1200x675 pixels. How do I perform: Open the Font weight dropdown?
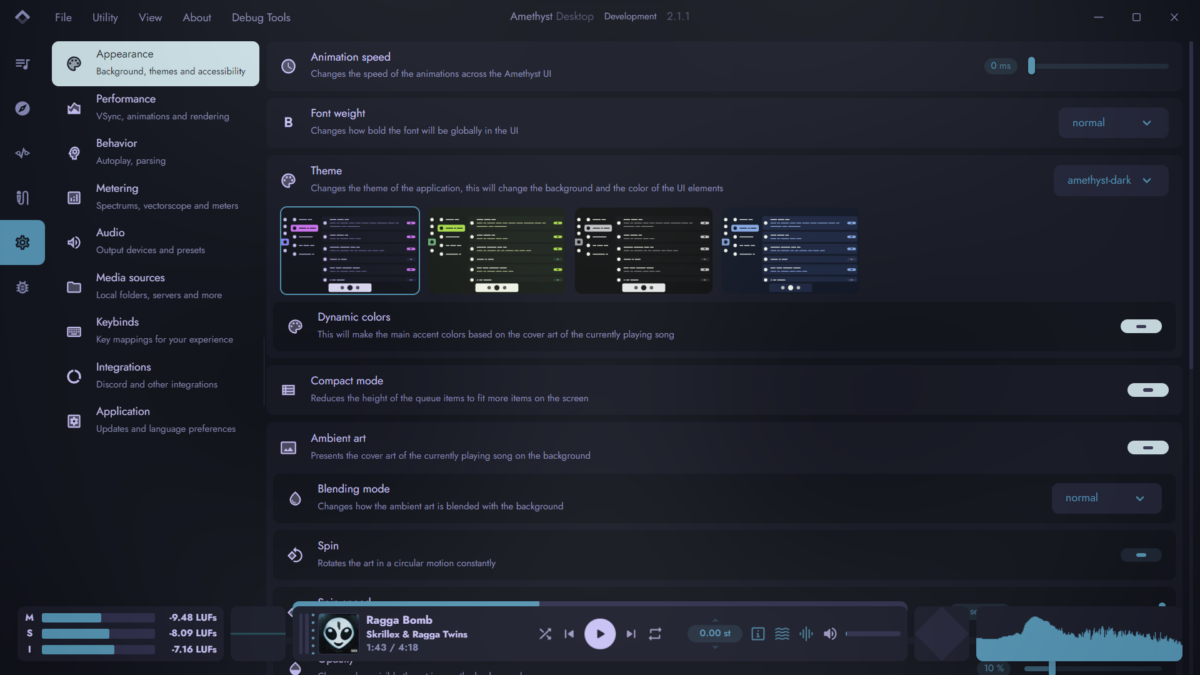coord(1114,123)
